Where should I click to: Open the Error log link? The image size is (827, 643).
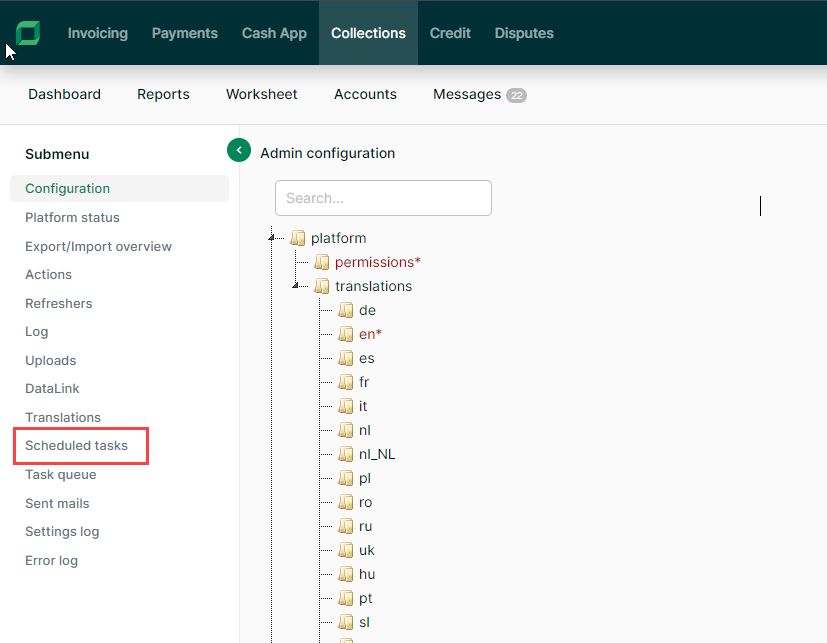point(51,560)
